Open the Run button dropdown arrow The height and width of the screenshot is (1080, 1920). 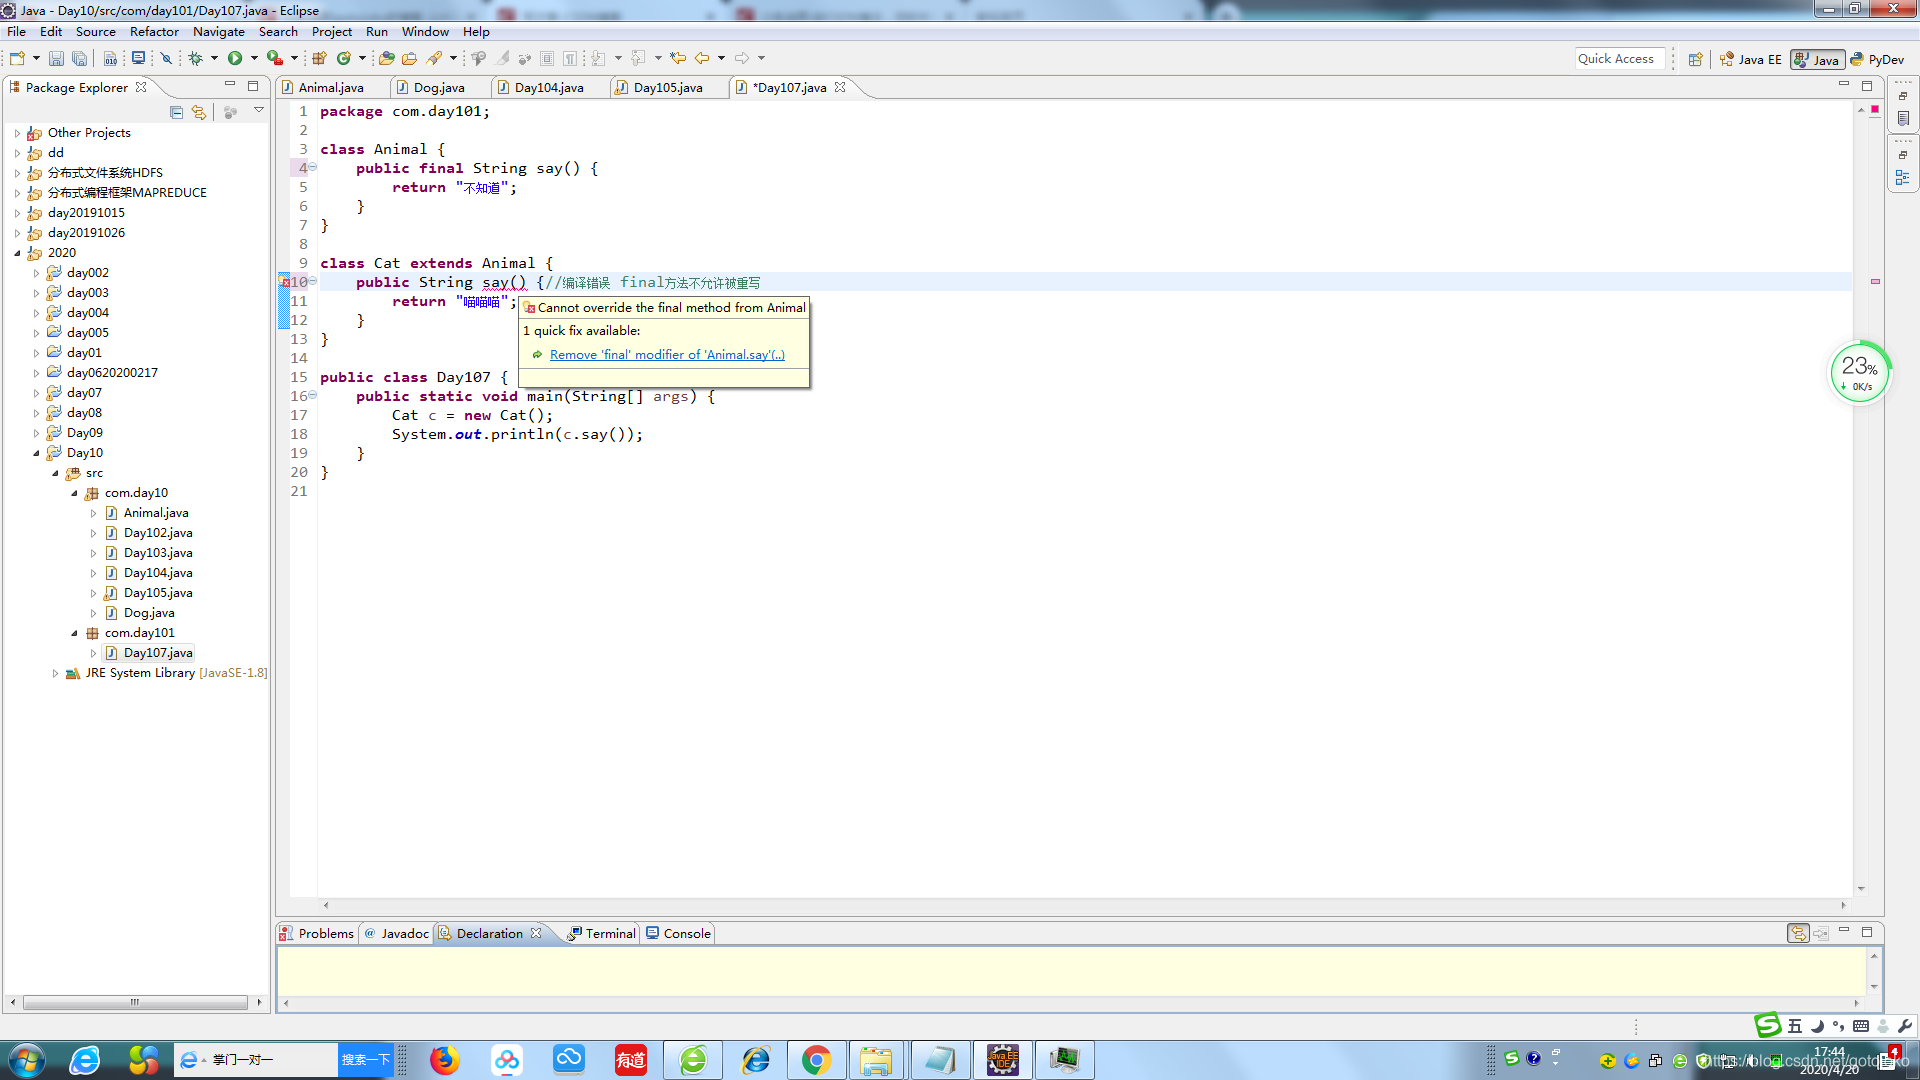(254, 59)
